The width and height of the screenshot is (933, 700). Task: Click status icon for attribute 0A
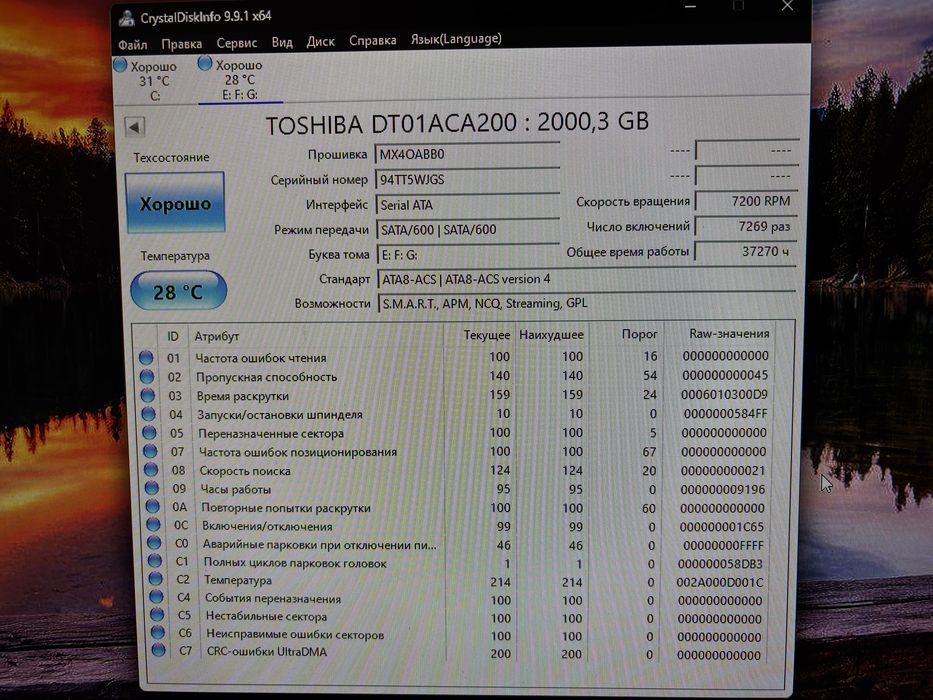click(x=153, y=507)
